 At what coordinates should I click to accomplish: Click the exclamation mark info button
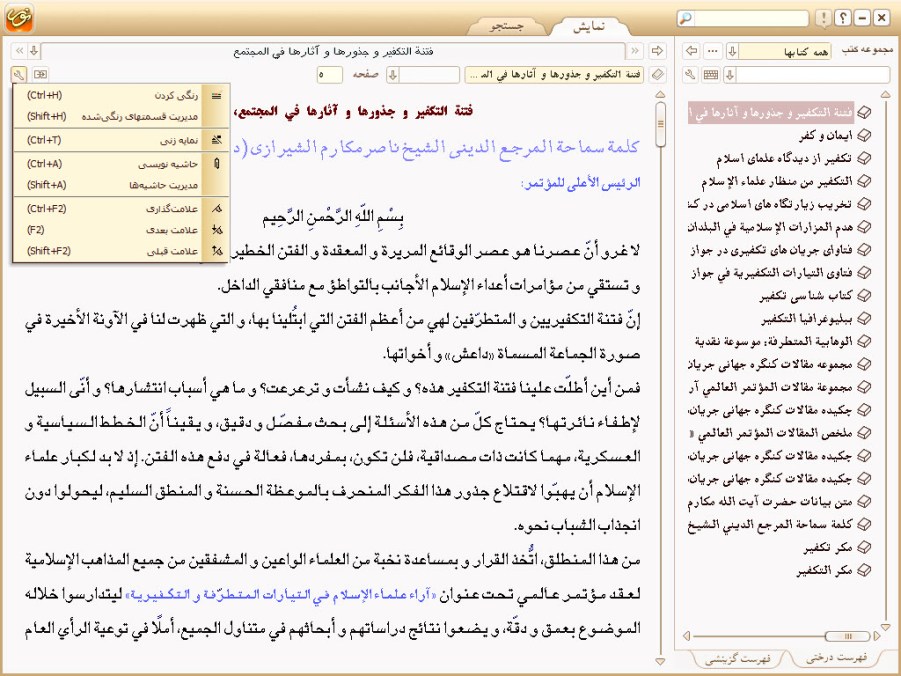pyautogui.click(x=823, y=18)
